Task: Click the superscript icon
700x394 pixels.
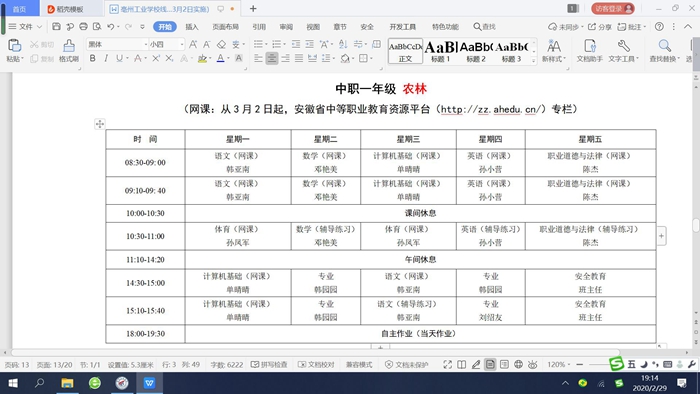Action: 156,58
